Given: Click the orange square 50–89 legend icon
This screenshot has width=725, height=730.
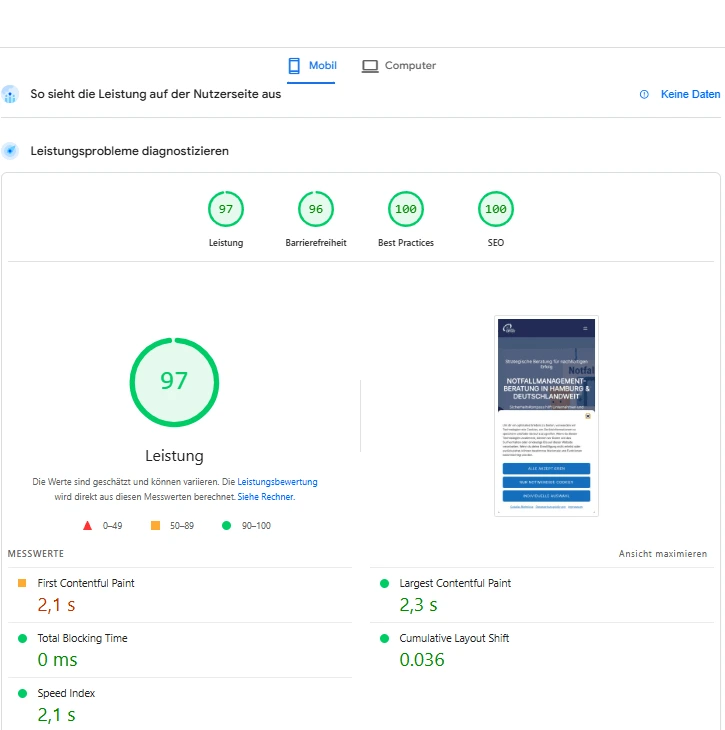Looking at the screenshot, I should pyautogui.click(x=156, y=526).
